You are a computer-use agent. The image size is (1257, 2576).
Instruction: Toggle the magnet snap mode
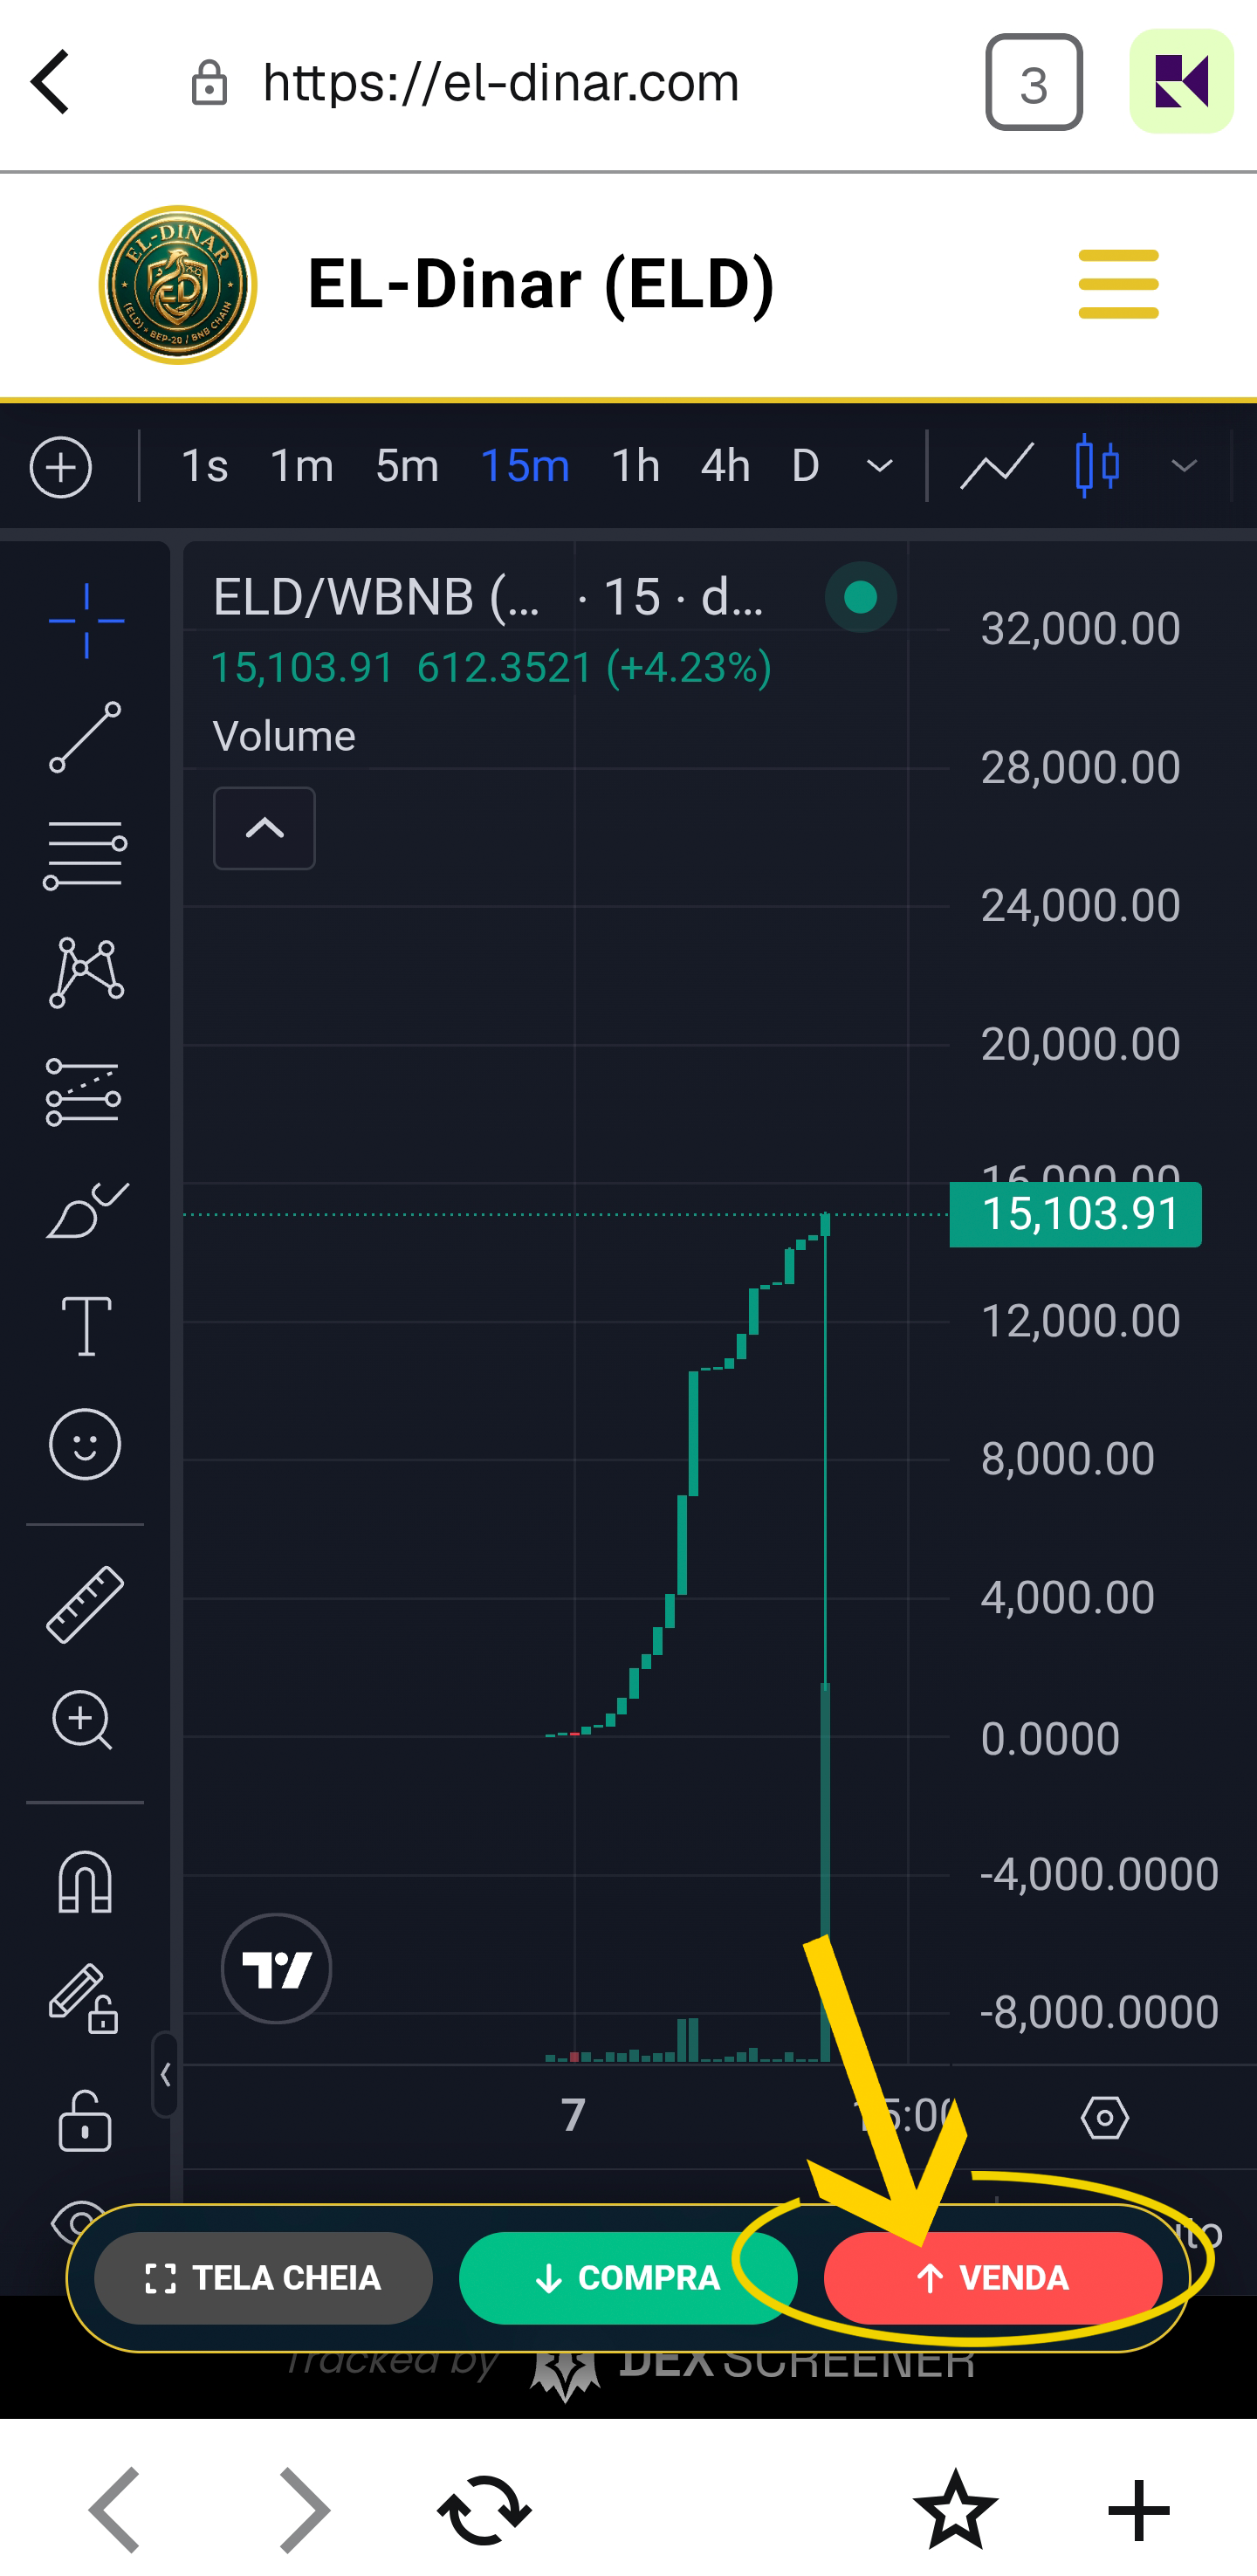(86, 1882)
